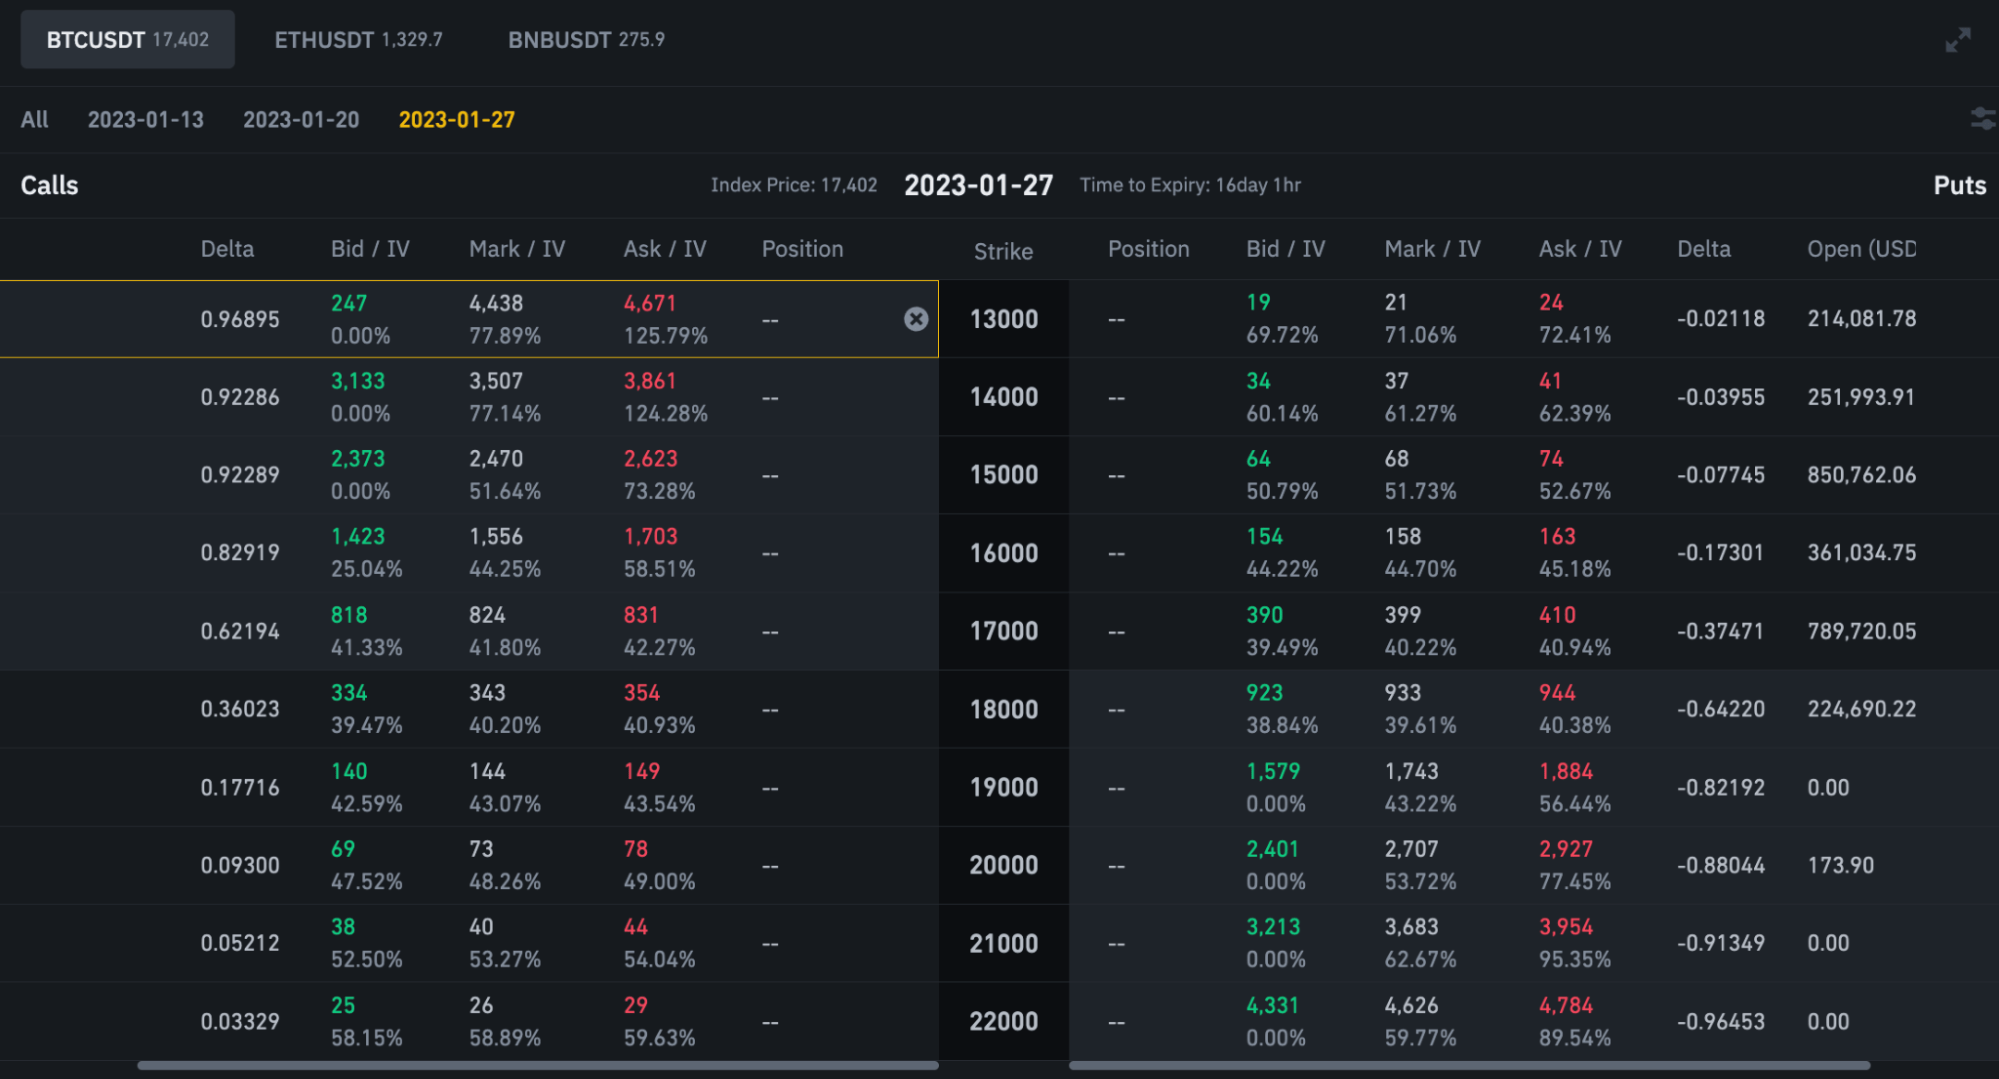Click the Calls section label

(49, 185)
